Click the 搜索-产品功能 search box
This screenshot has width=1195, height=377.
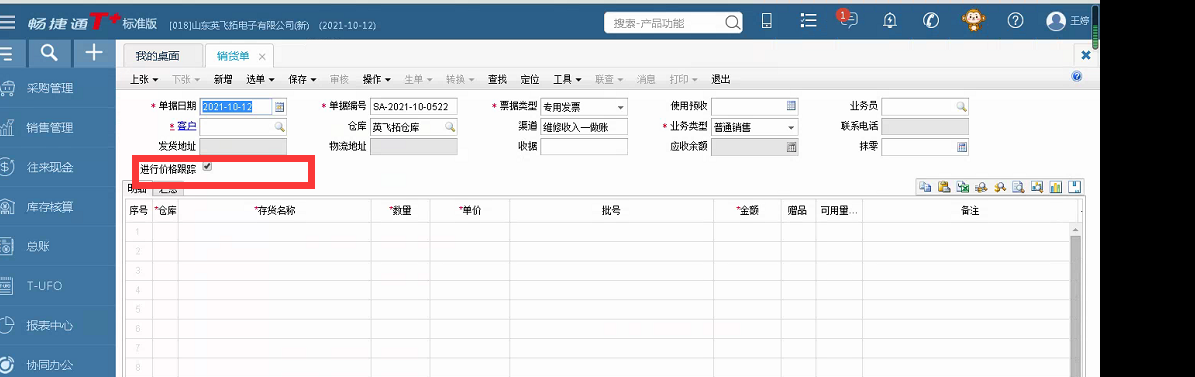pyautogui.click(x=673, y=23)
